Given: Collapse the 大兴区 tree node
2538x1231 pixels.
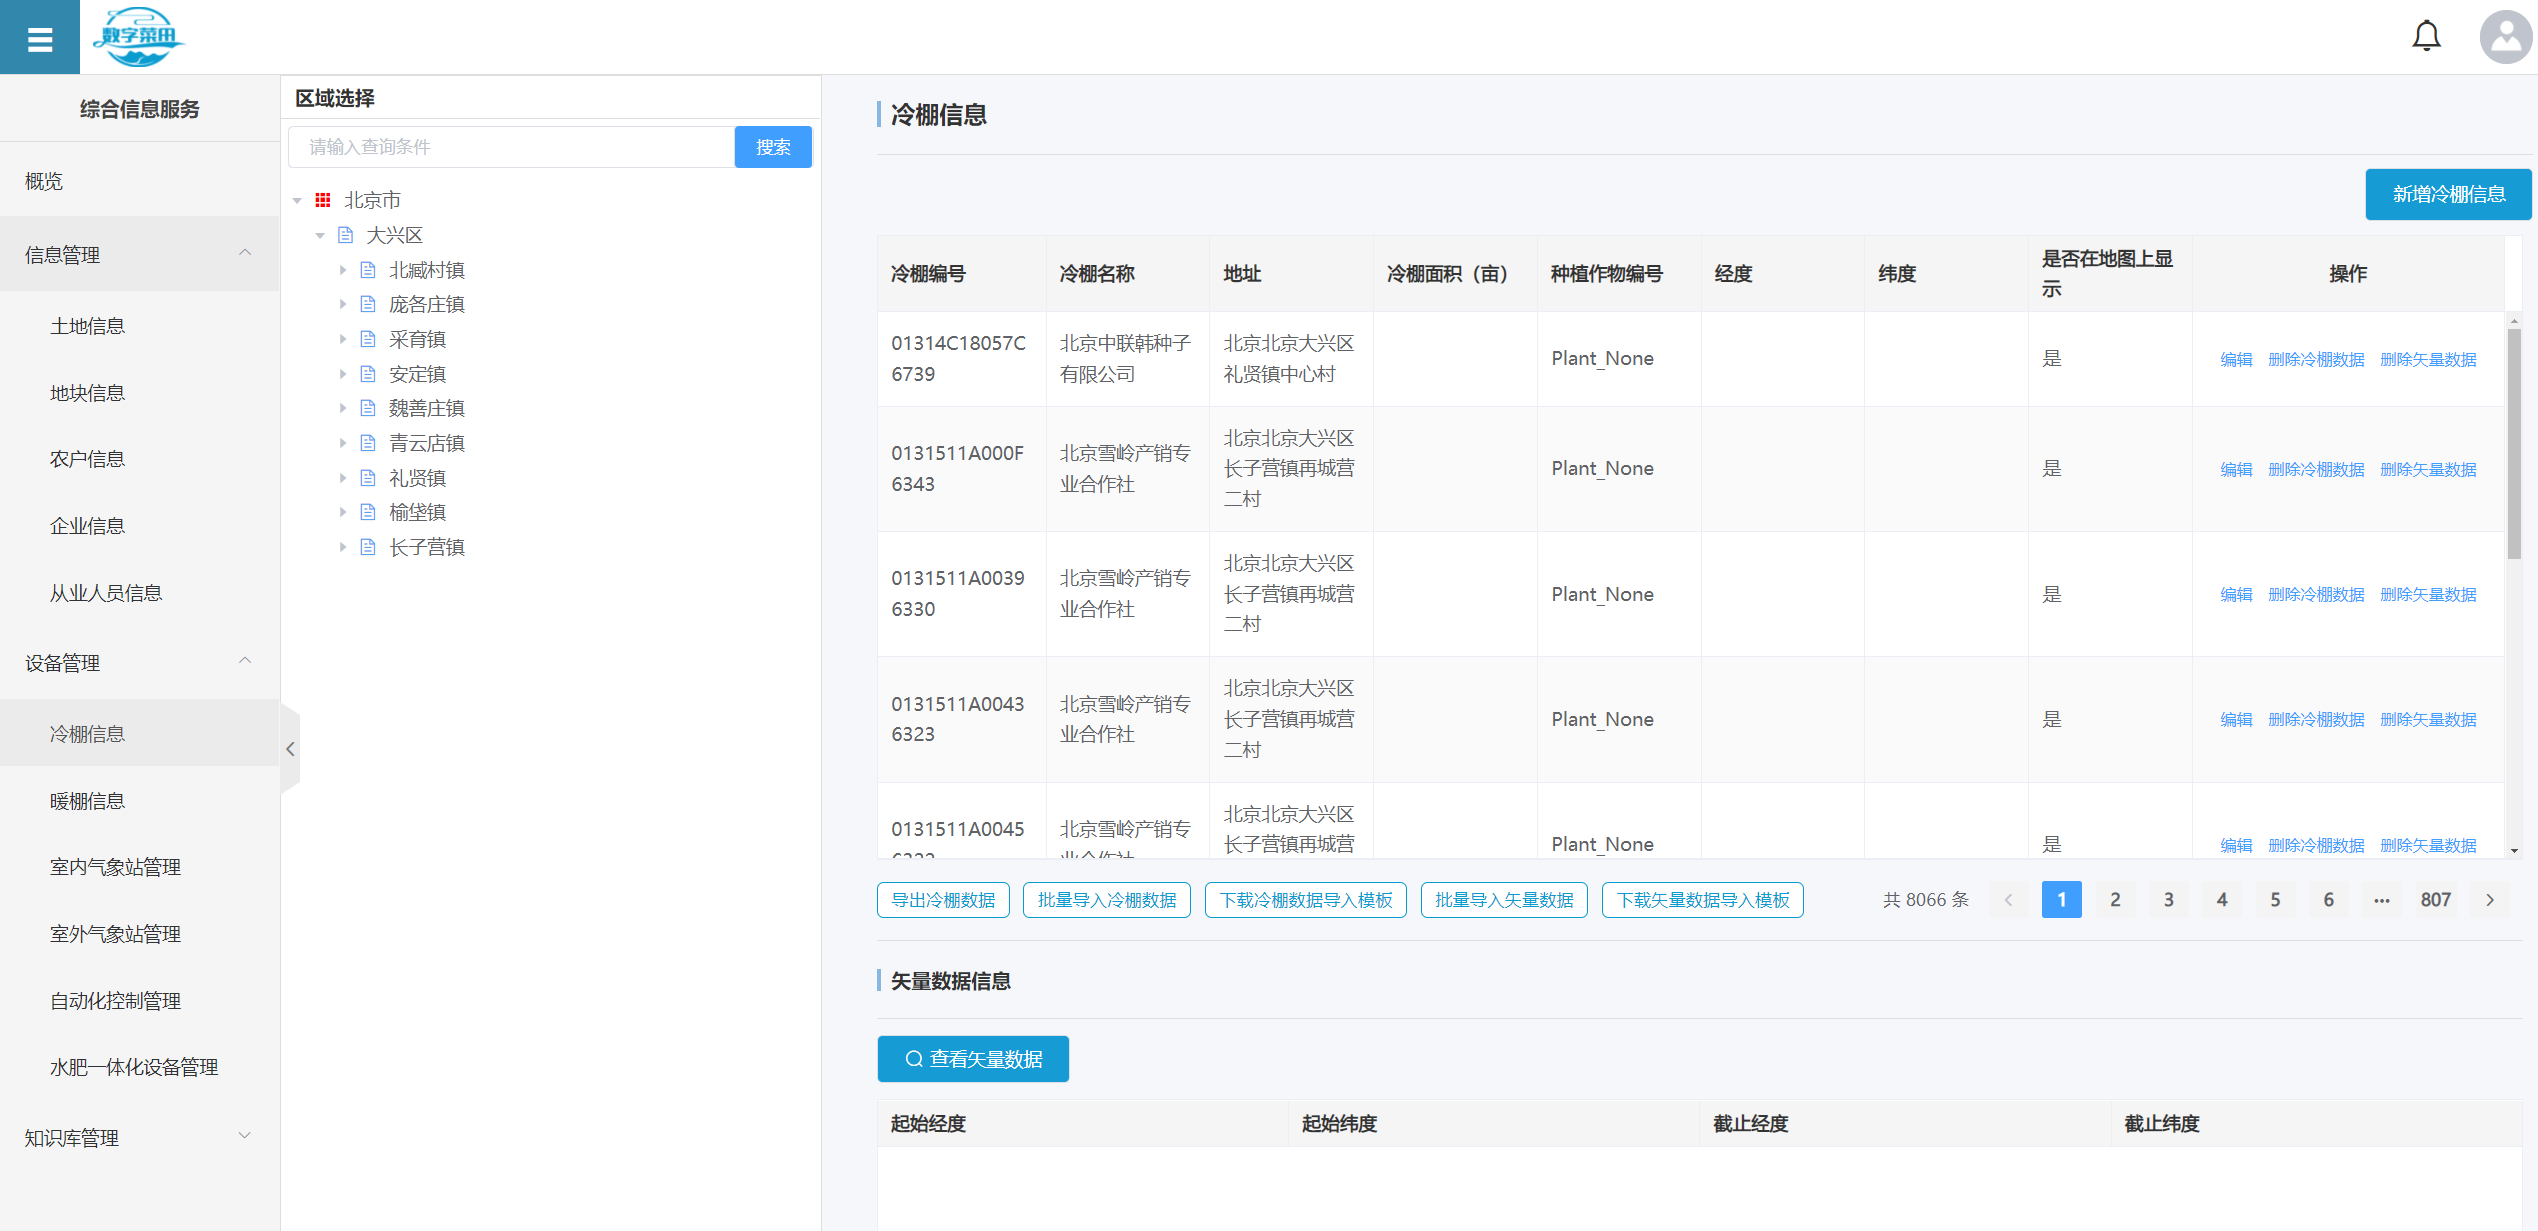Looking at the screenshot, I should click(320, 236).
